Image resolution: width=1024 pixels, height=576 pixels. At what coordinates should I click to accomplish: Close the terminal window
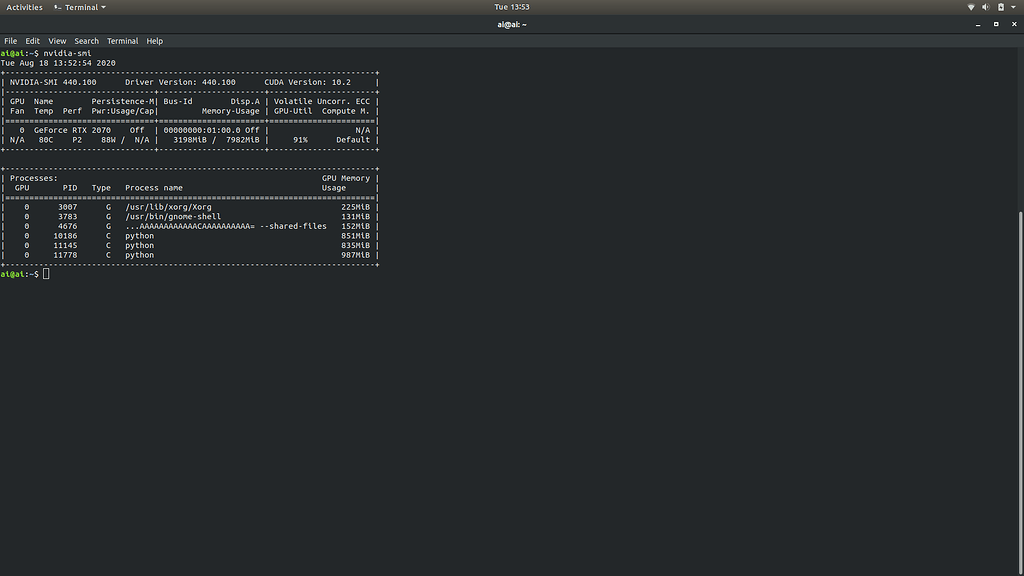[x=1013, y=24]
